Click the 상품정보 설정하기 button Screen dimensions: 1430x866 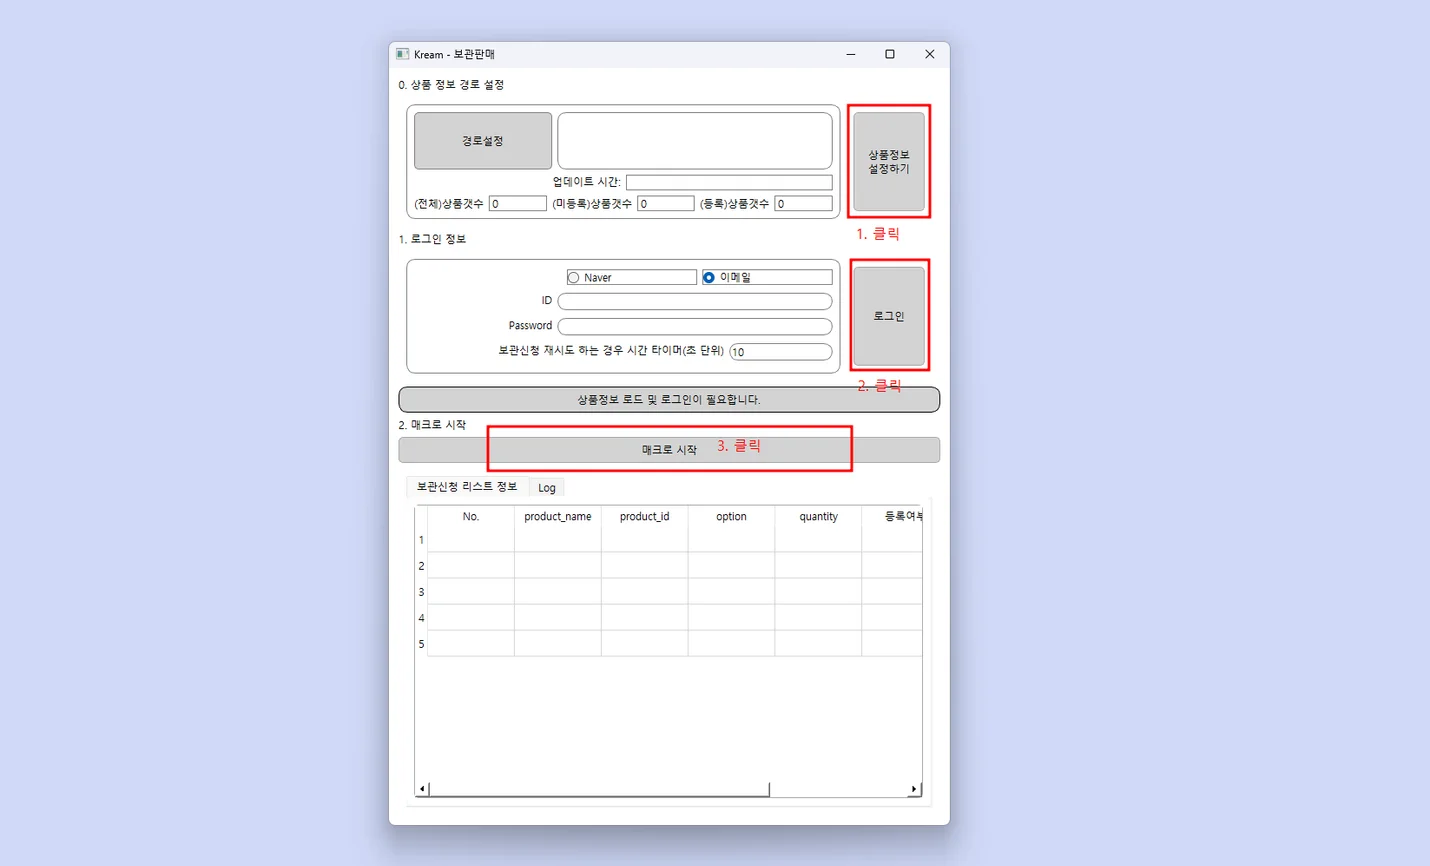pyautogui.click(x=889, y=162)
